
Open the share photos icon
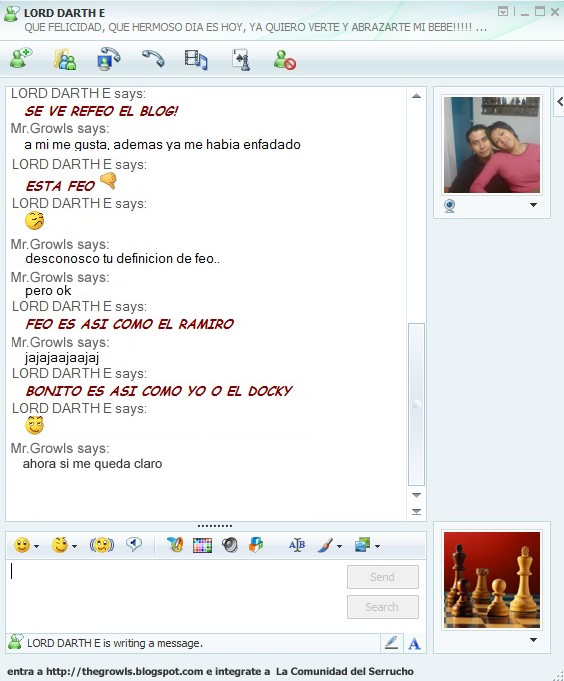point(362,545)
